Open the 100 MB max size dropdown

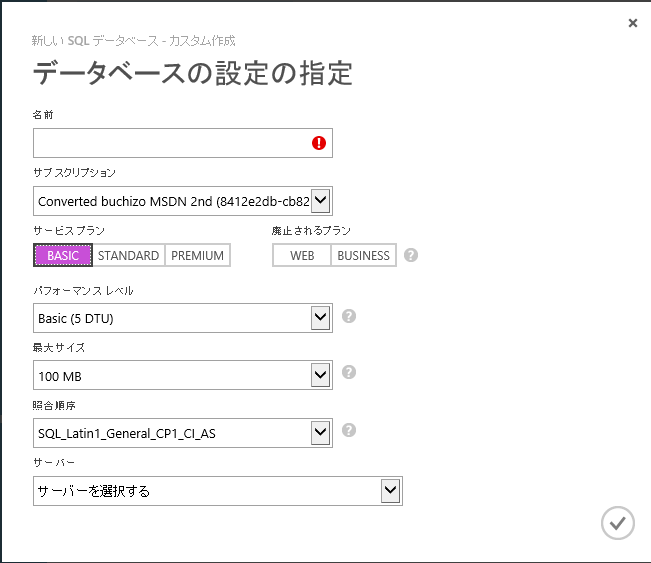[x=320, y=375]
